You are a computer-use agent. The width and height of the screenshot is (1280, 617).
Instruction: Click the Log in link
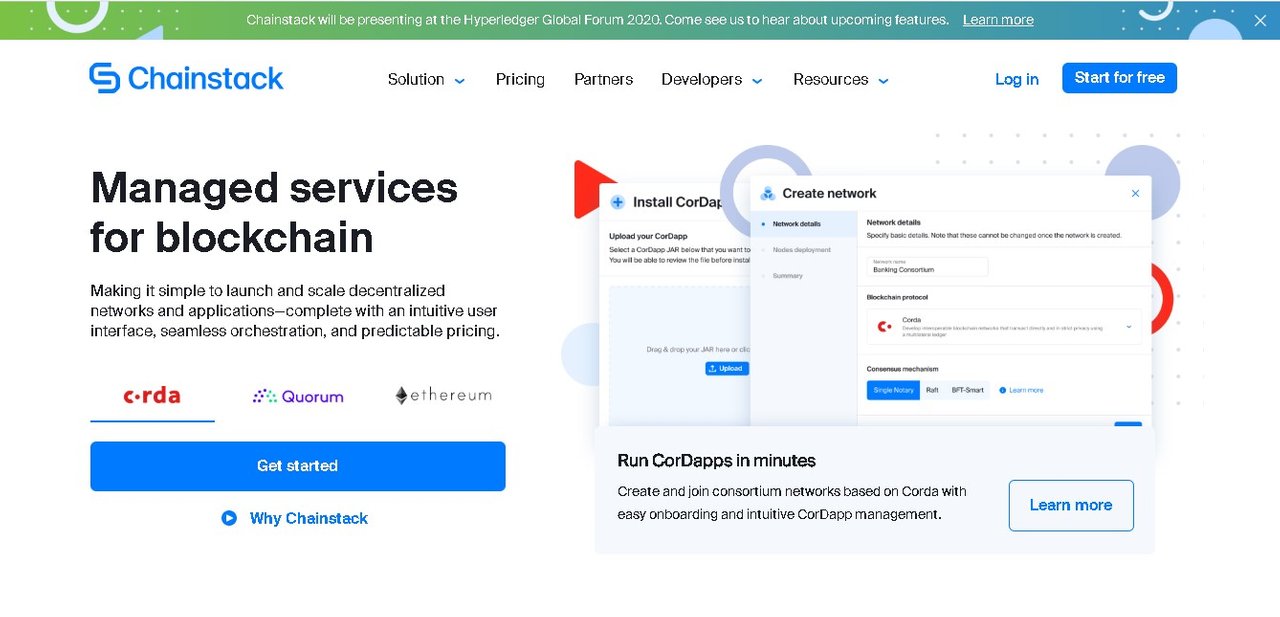tap(1017, 79)
